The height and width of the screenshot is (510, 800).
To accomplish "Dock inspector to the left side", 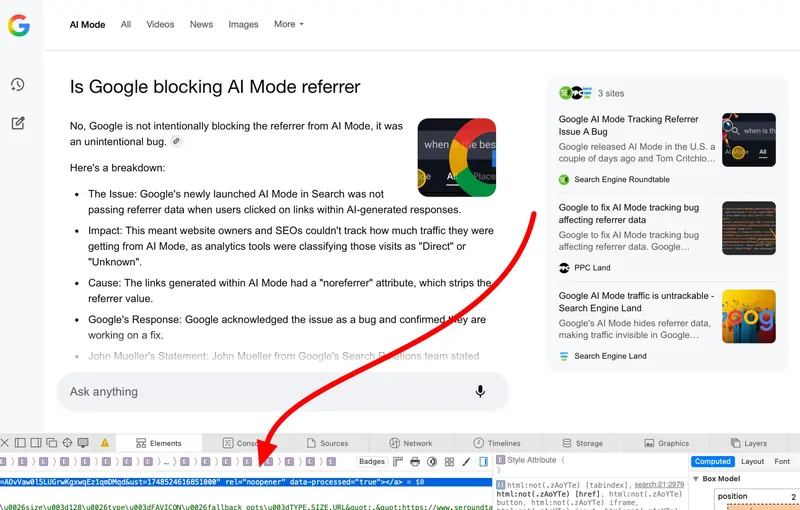I will tap(20, 443).
